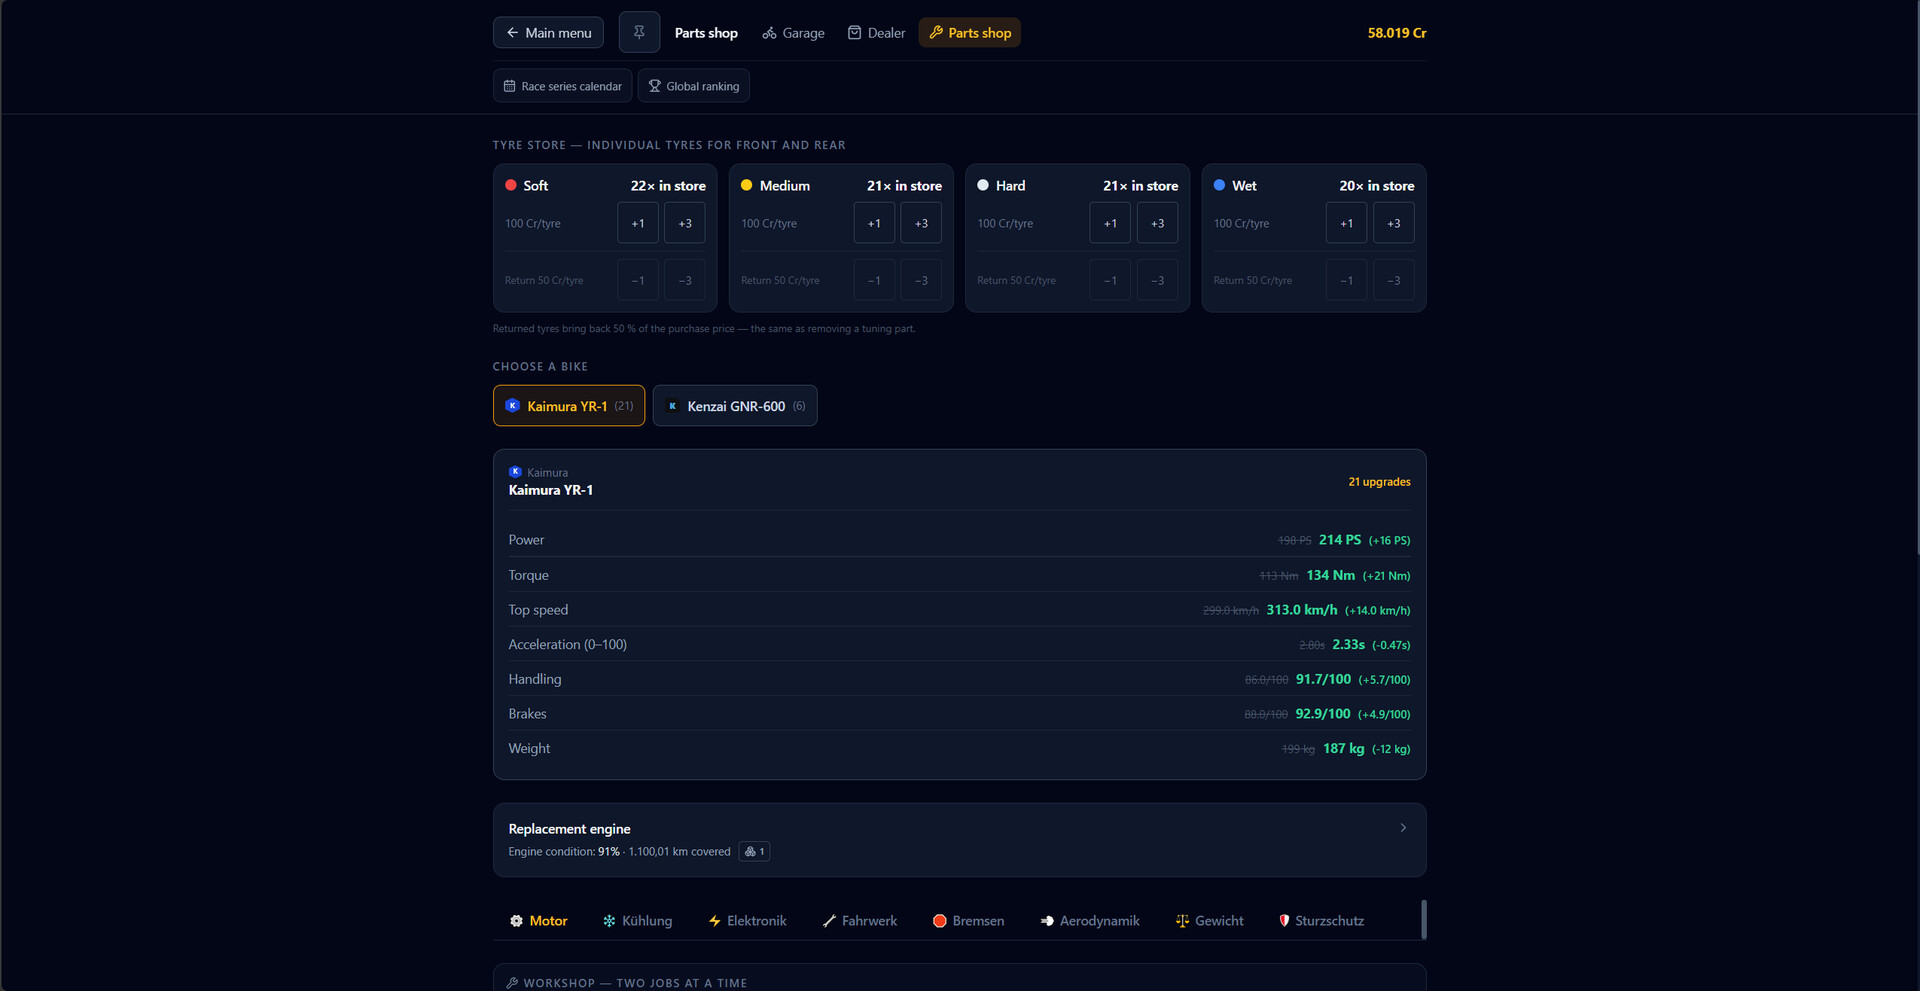This screenshot has width=1920, height=991.
Task: Switch to the Bremsen category tab
Action: tap(968, 921)
